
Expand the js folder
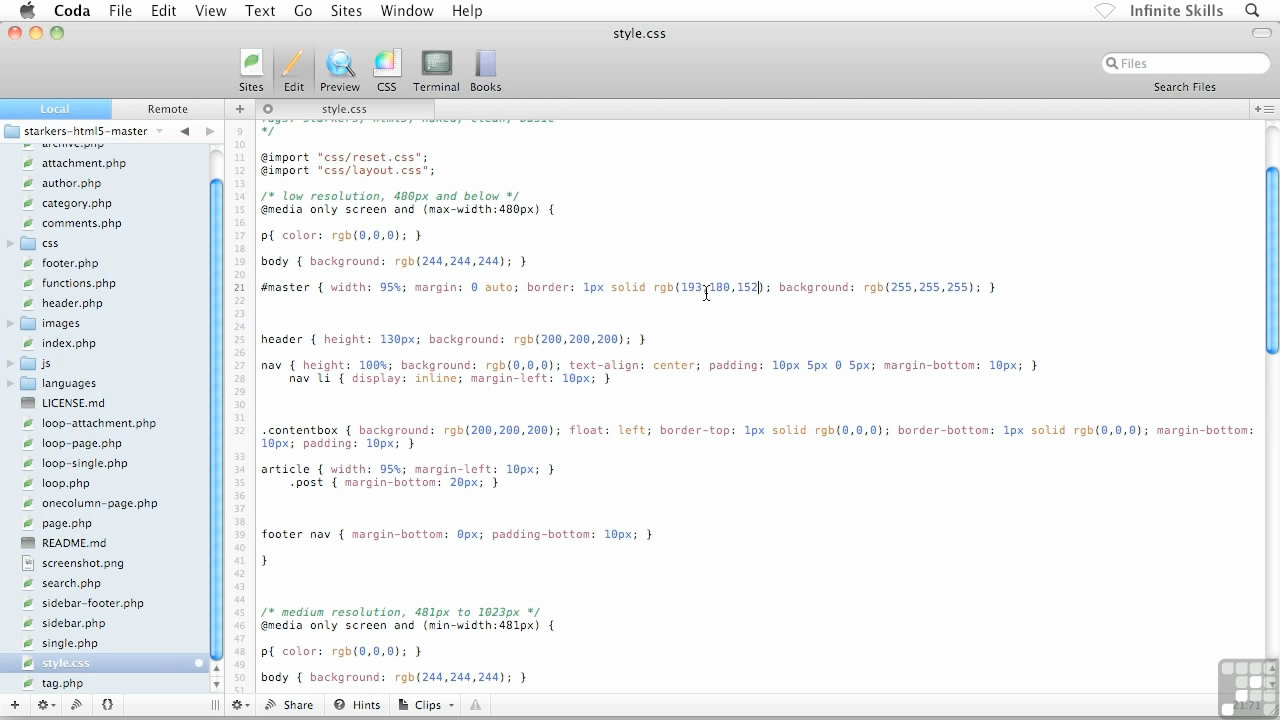pos(10,363)
